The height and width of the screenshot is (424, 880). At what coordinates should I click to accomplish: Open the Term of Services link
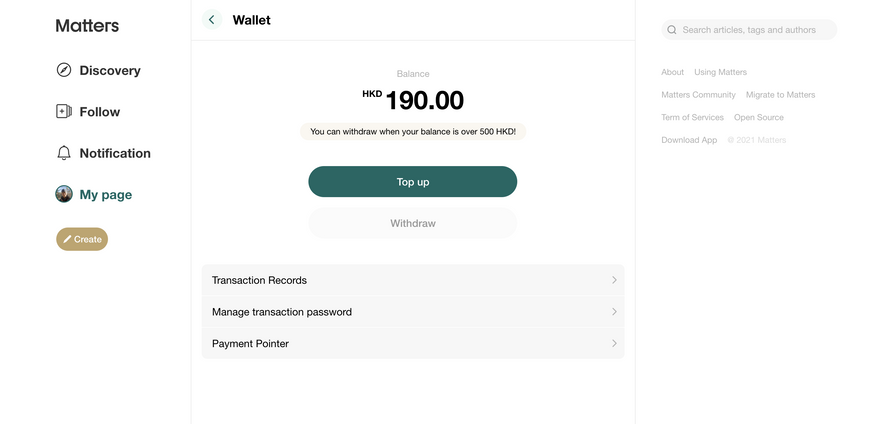point(693,117)
